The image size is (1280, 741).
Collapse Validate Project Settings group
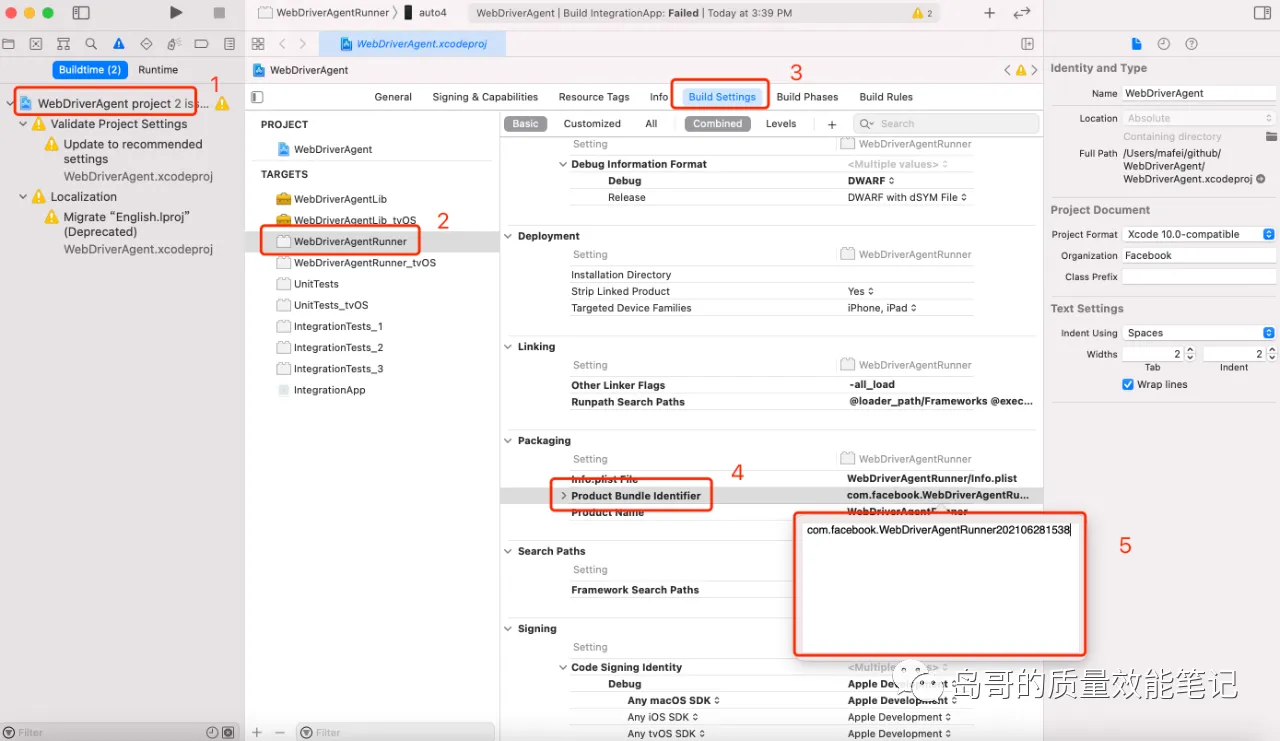point(23,124)
